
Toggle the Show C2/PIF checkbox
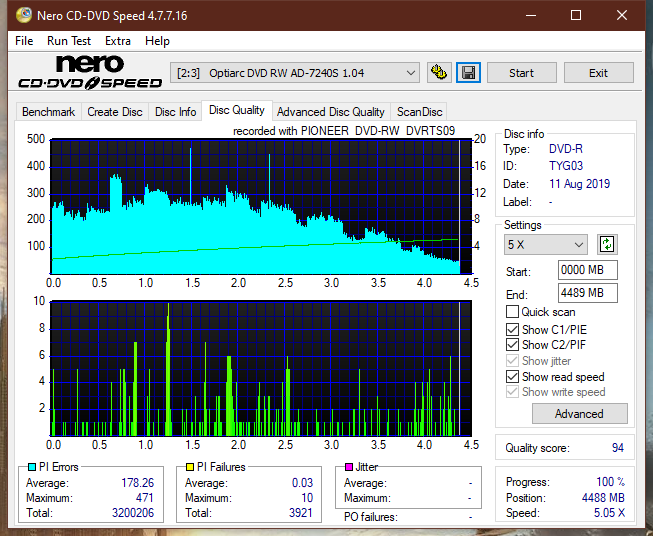pyautogui.click(x=512, y=344)
